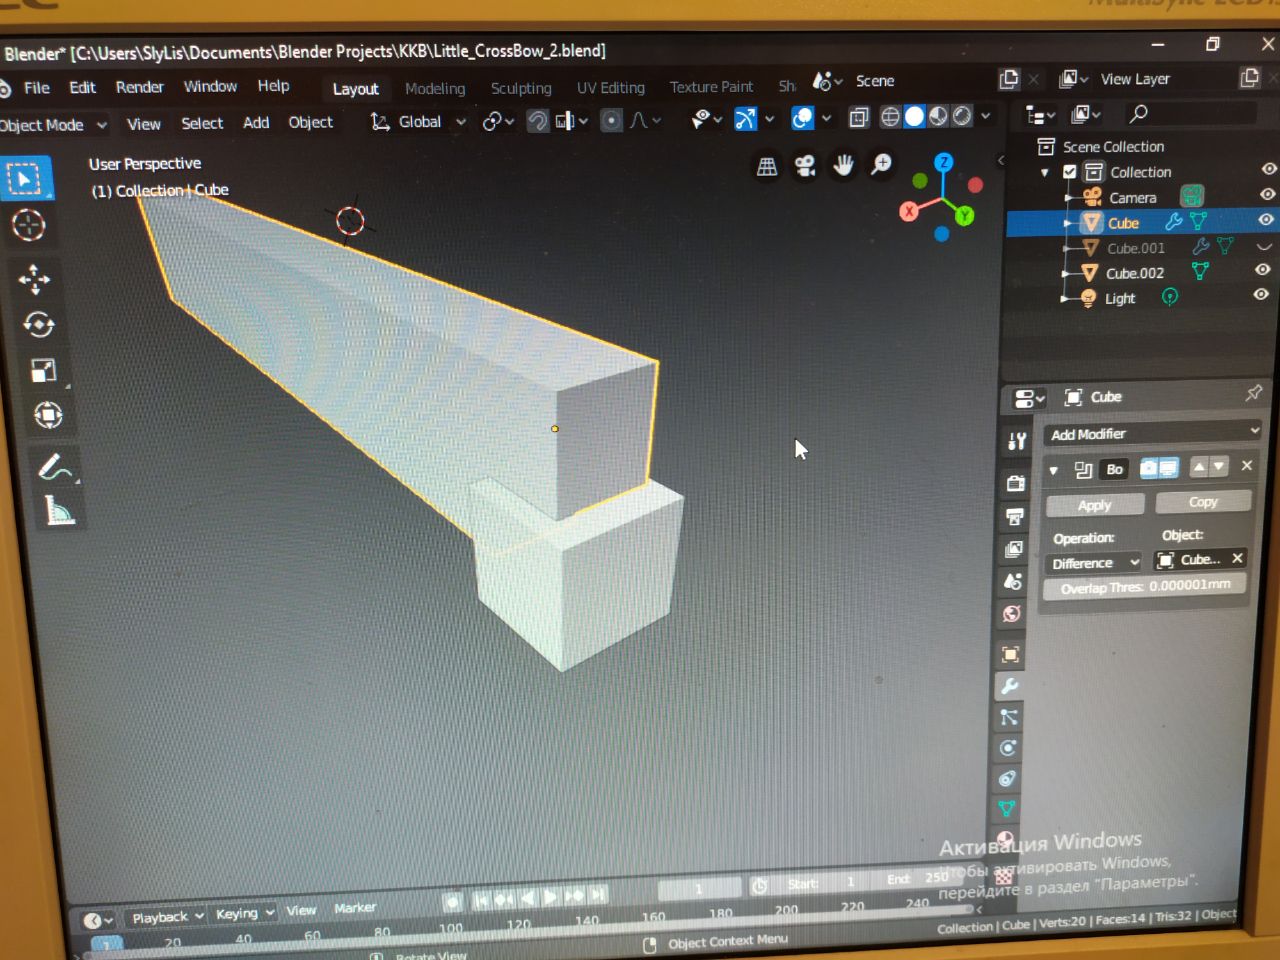Select the Annotate tool

tap(55, 466)
